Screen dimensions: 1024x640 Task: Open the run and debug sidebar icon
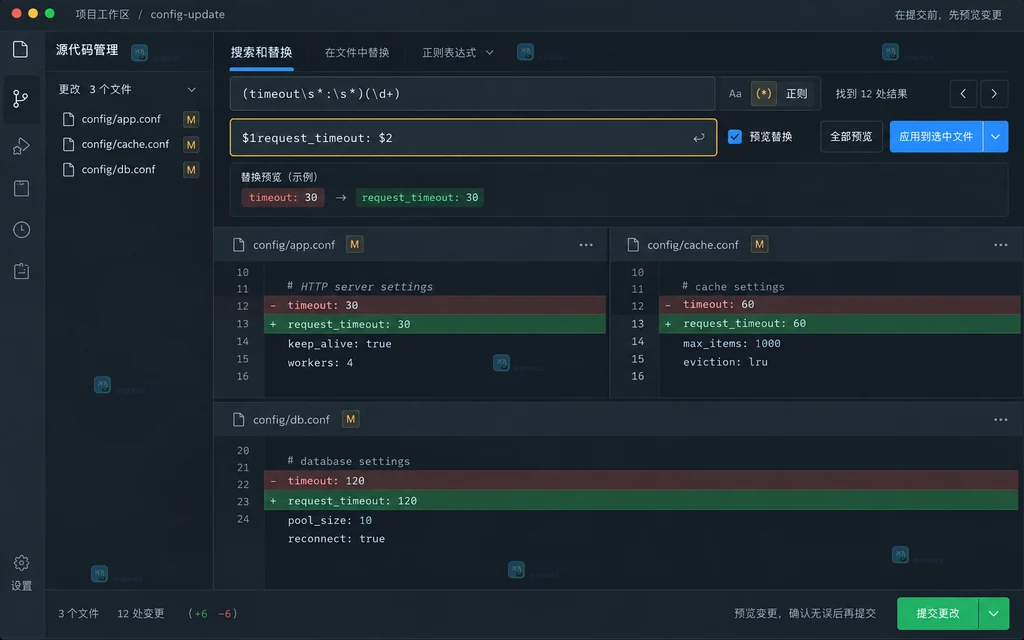[x=21, y=146]
